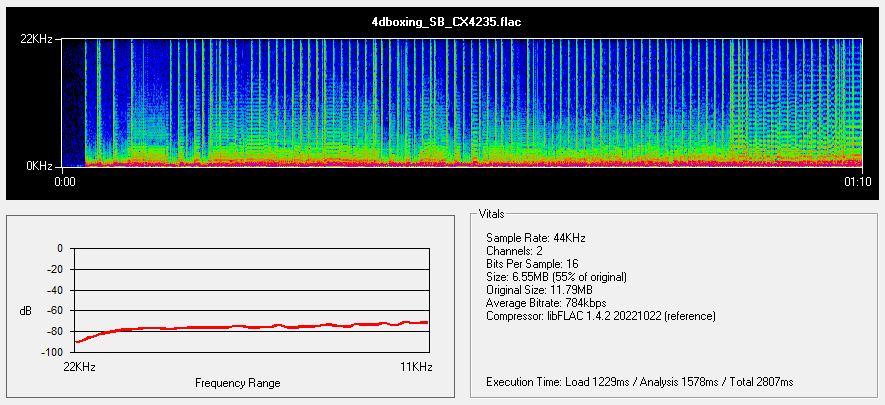The height and width of the screenshot is (405, 885).
Task: Click the dB axis label
Action: pos(26,311)
